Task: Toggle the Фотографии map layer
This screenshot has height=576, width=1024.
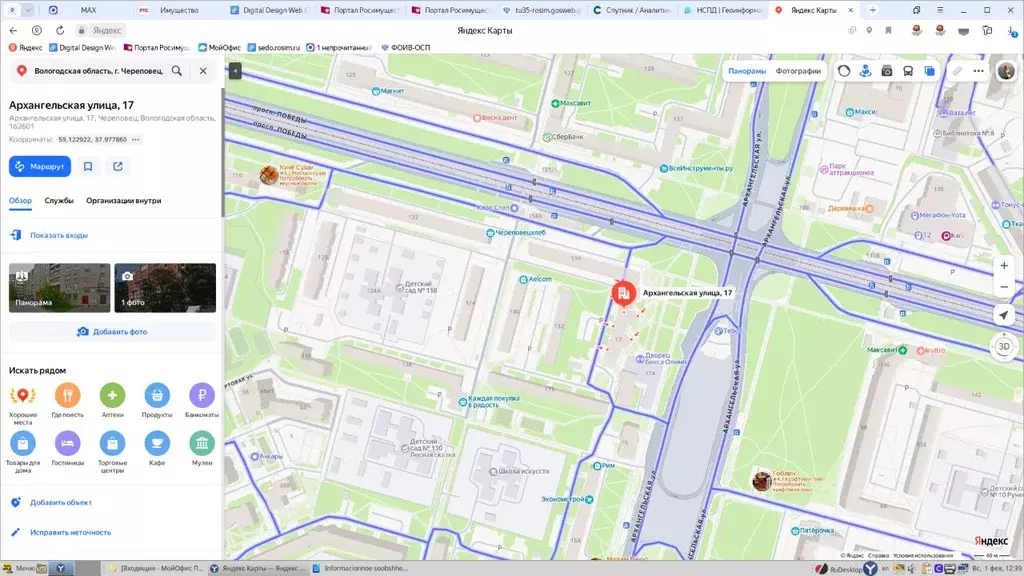Action: (x=798, y=71)
